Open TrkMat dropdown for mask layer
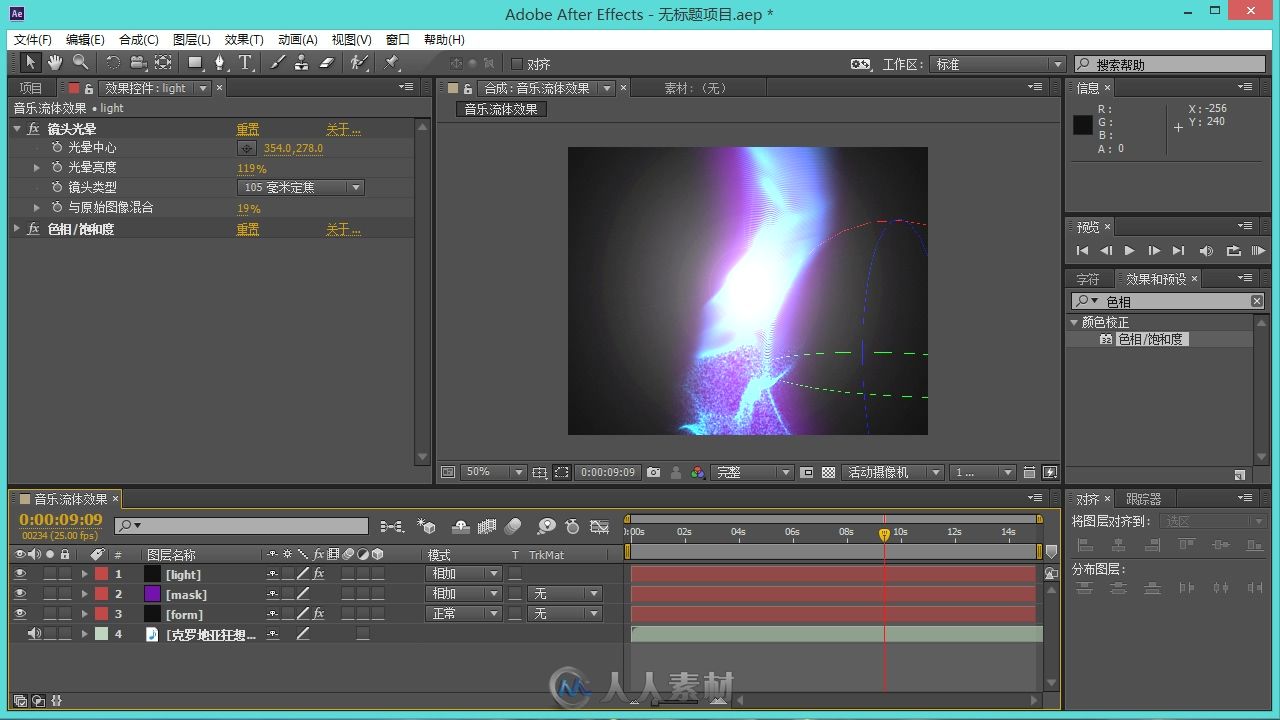Image resolution: width=1280 pixels, height=720 pixels. (x=565, y=594)
